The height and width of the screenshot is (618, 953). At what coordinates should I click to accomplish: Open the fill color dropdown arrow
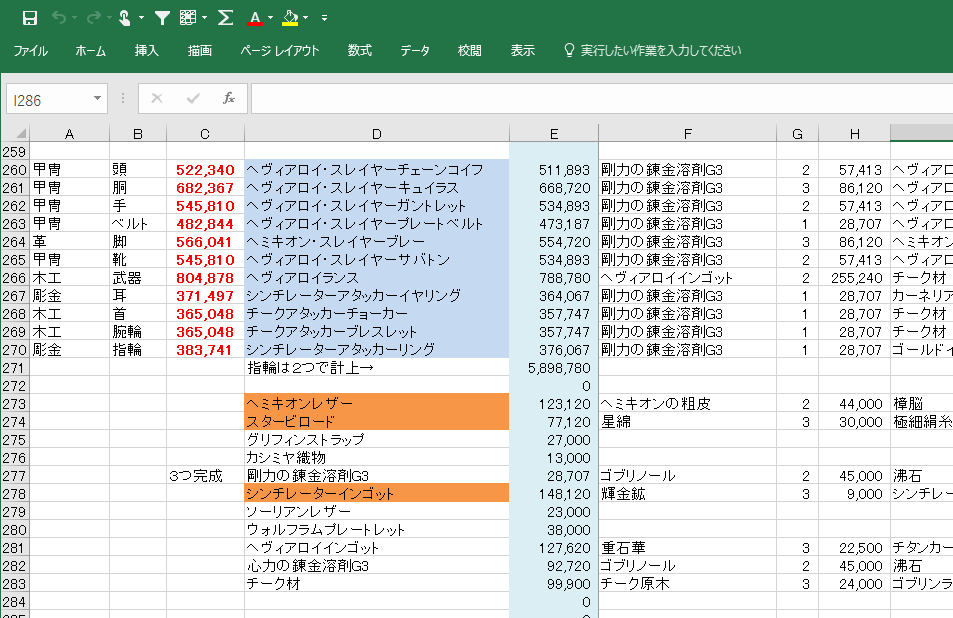click(x=306, y=18)
